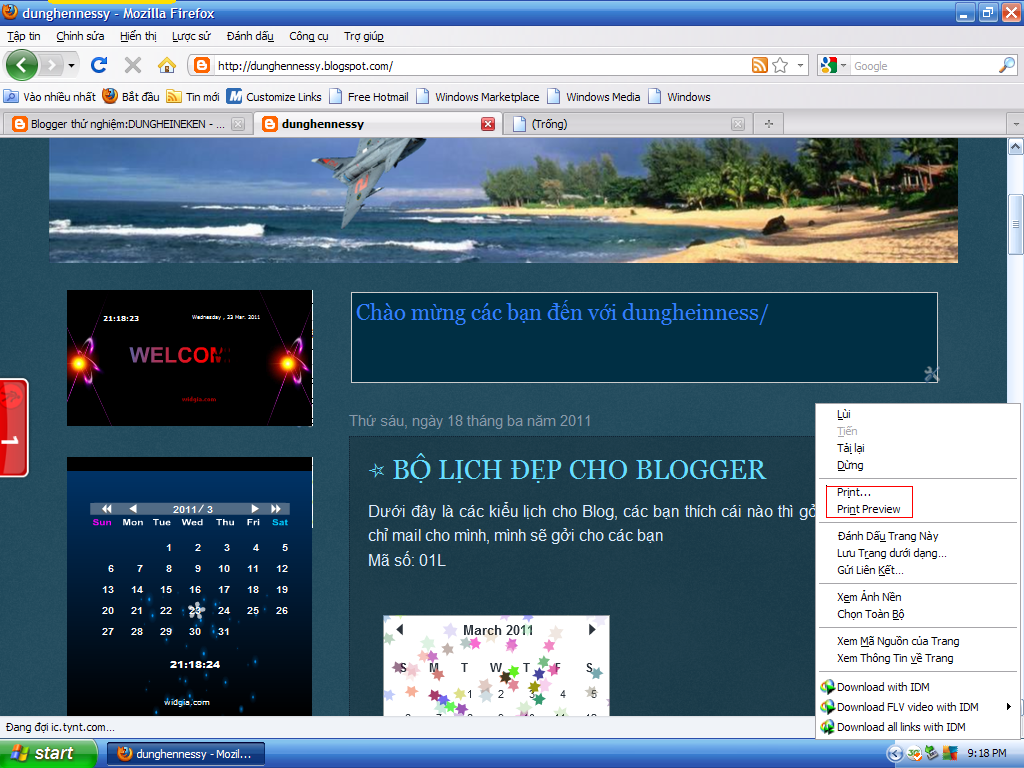Open the Công cụ menu
The image size is (1024, 768).
pos(309,36)
